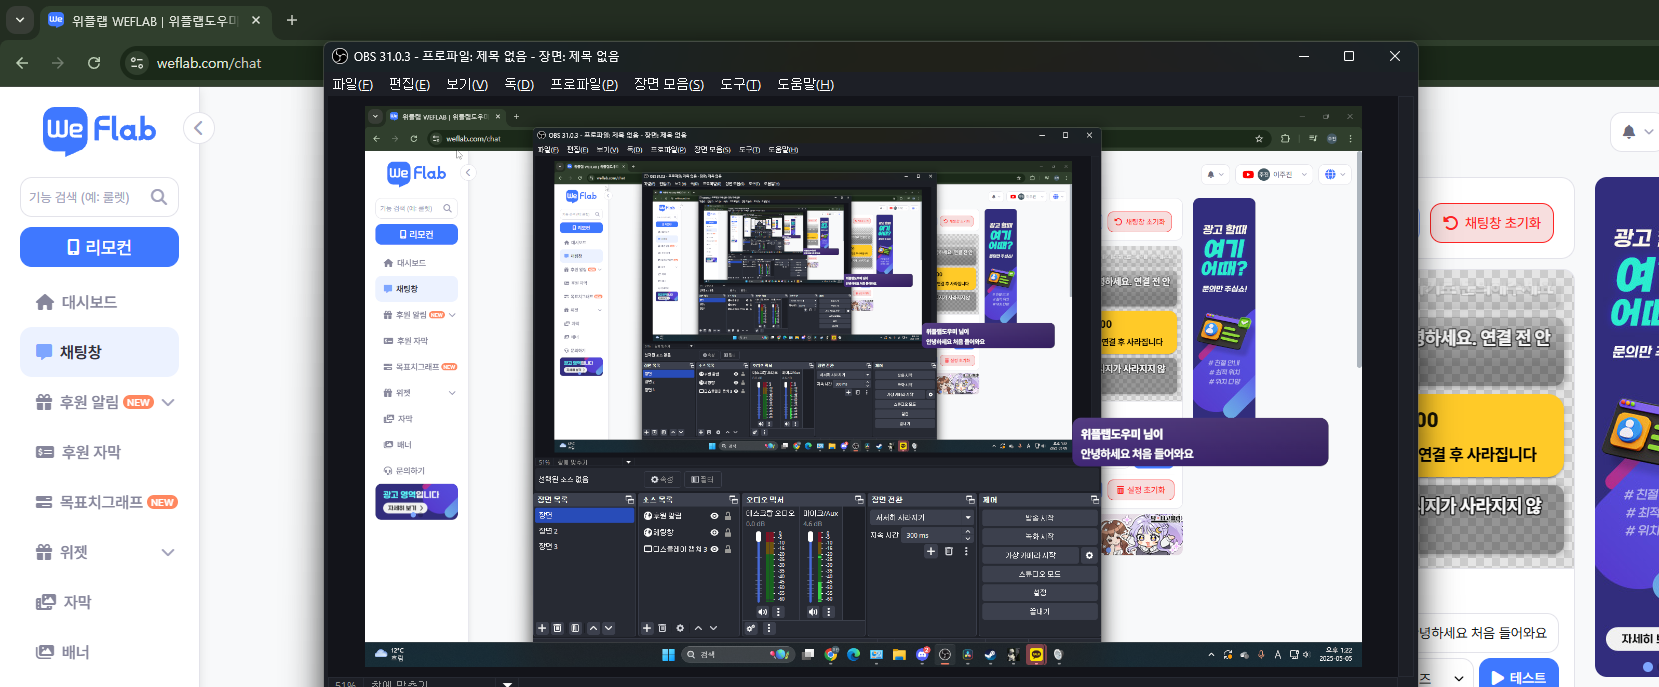Reload the weflab.com page
Viewport: 1659px width, 687px height.
tap(94, 63)
